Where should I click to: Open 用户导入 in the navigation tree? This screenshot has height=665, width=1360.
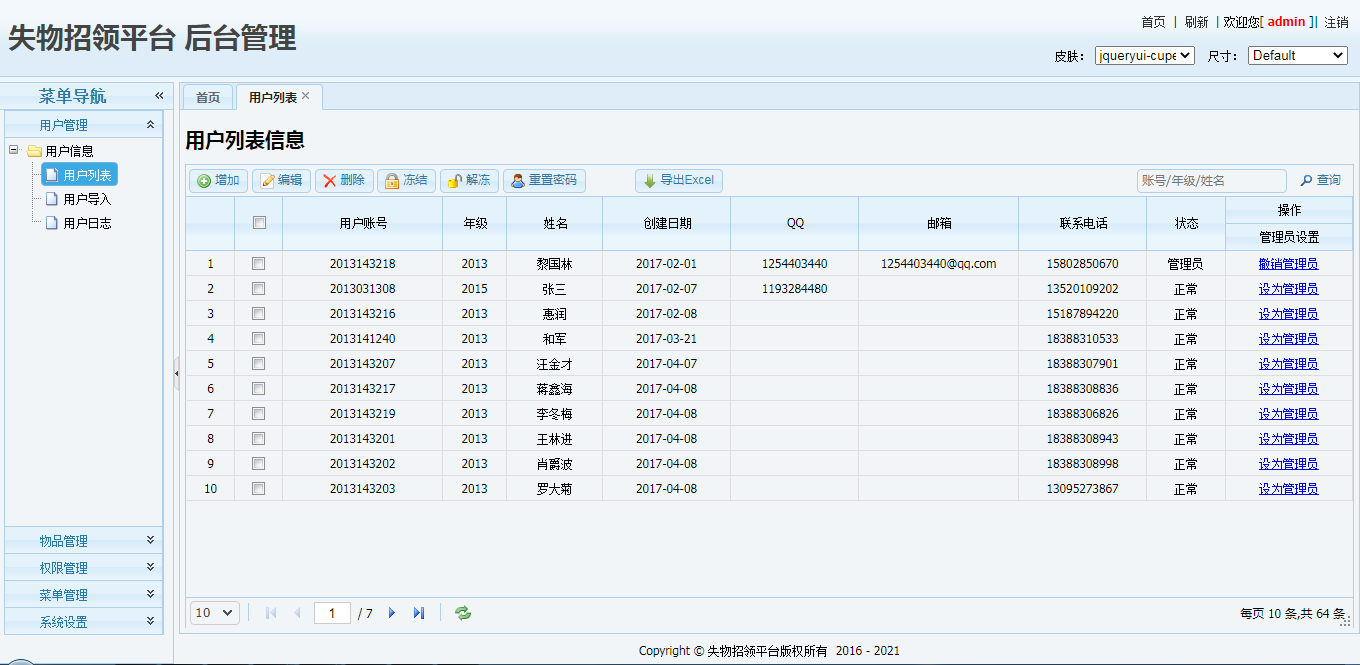(x=87, y=199)
